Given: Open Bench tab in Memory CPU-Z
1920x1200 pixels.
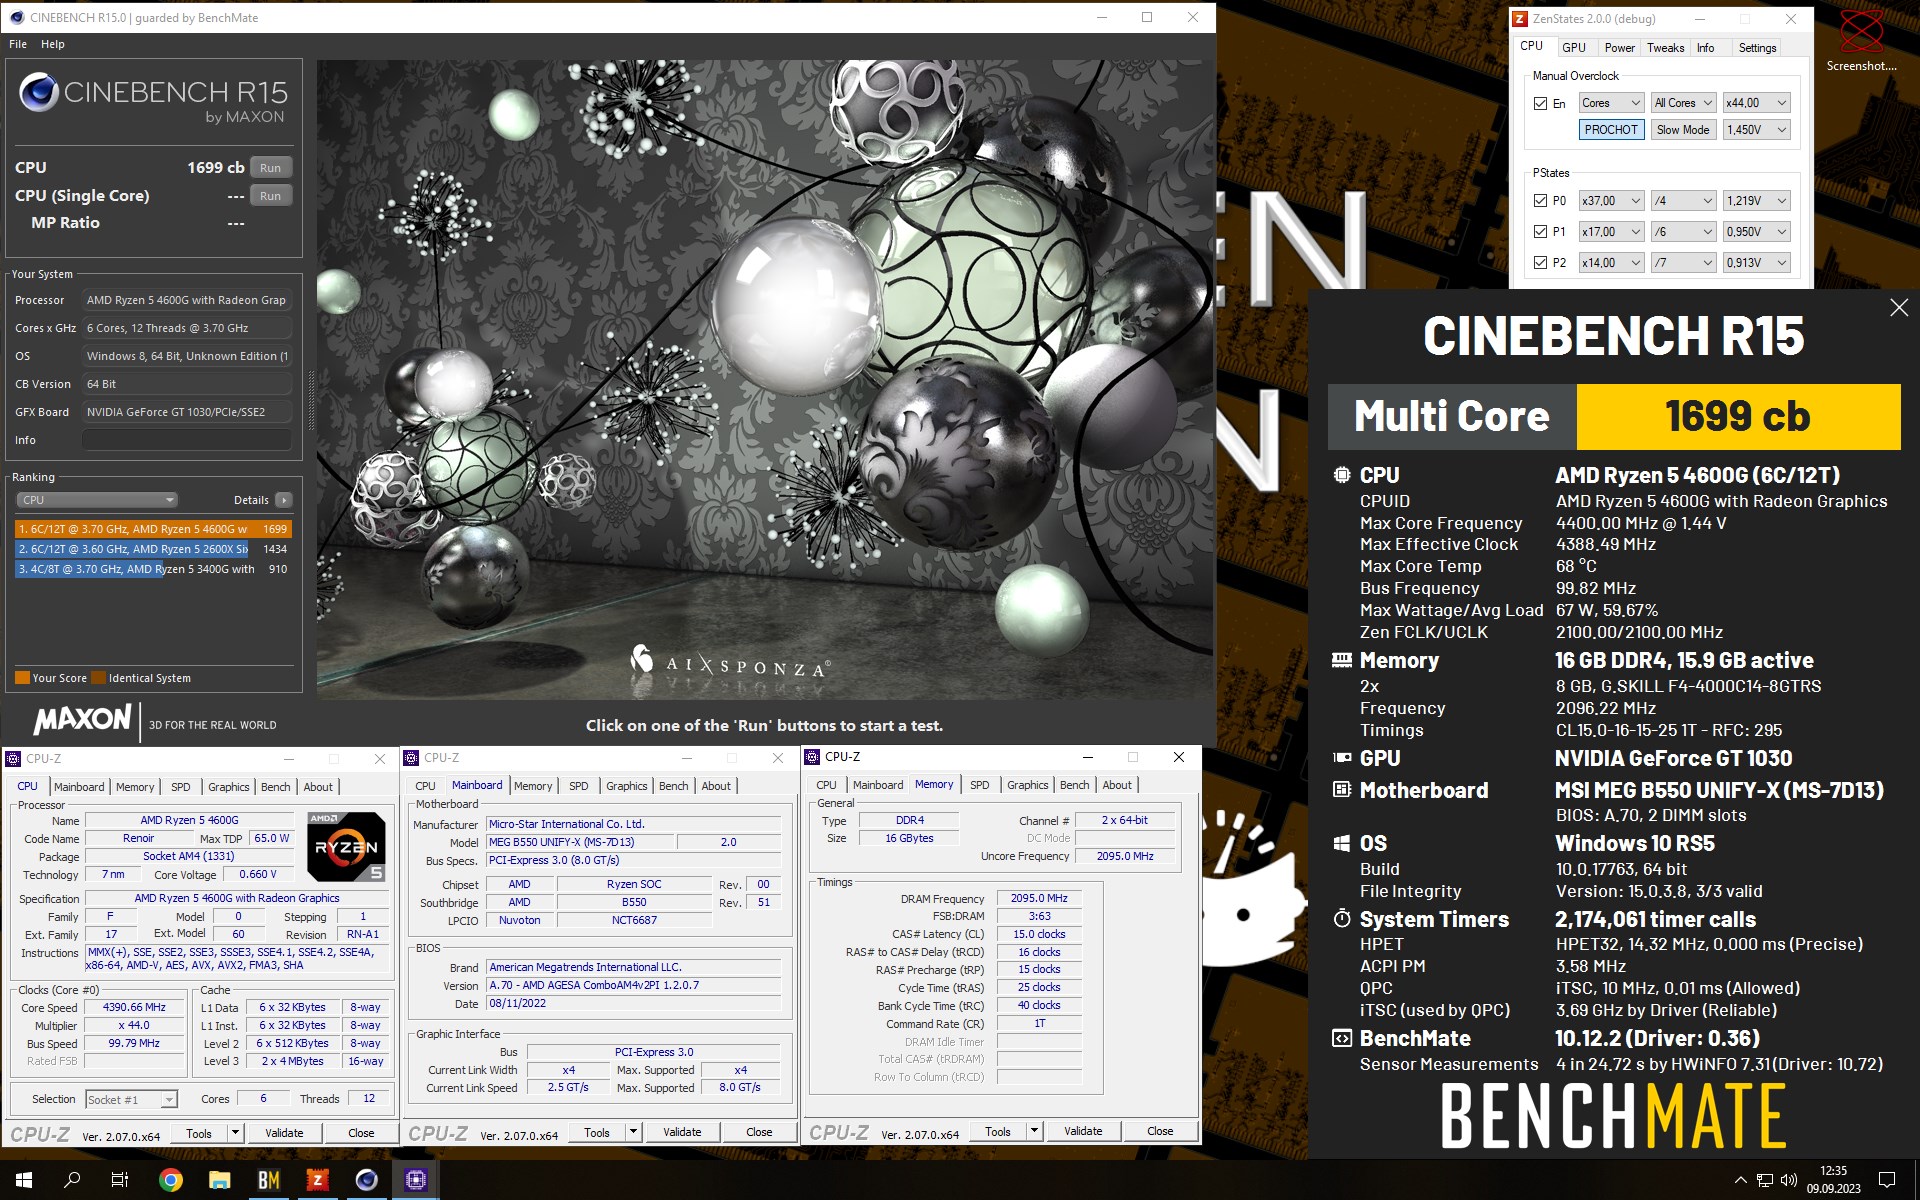Looking at the screenshot, I should [1075, 785].
